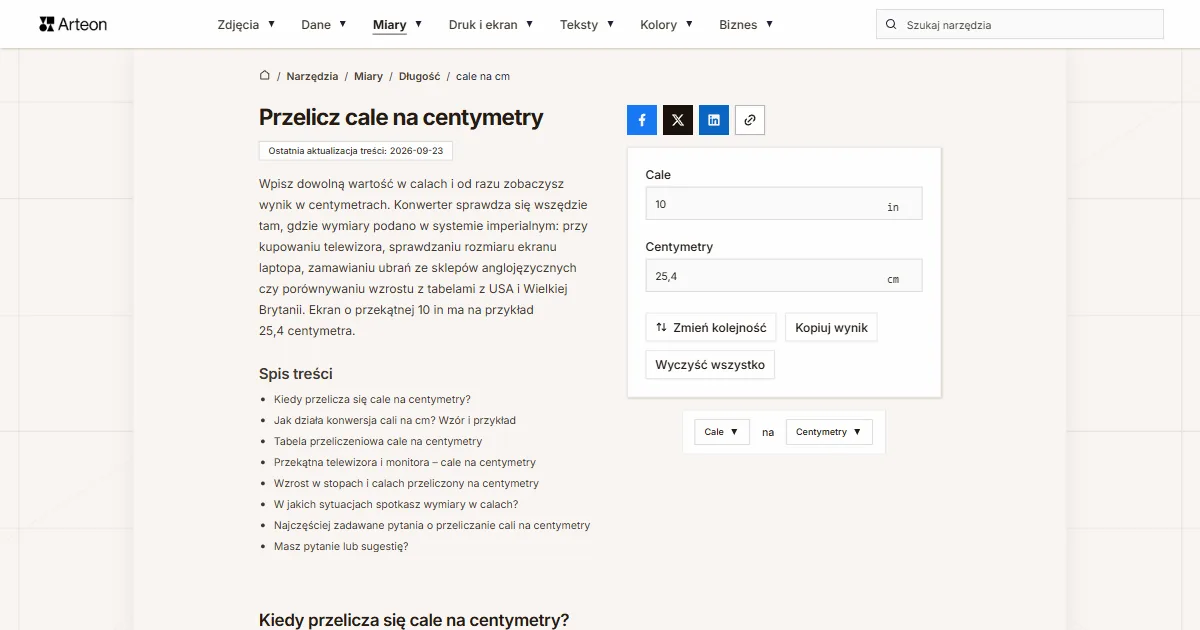Open the Kolory menu
The height and width of the screenshot is (630, 1200).
(x=667, y=24)
